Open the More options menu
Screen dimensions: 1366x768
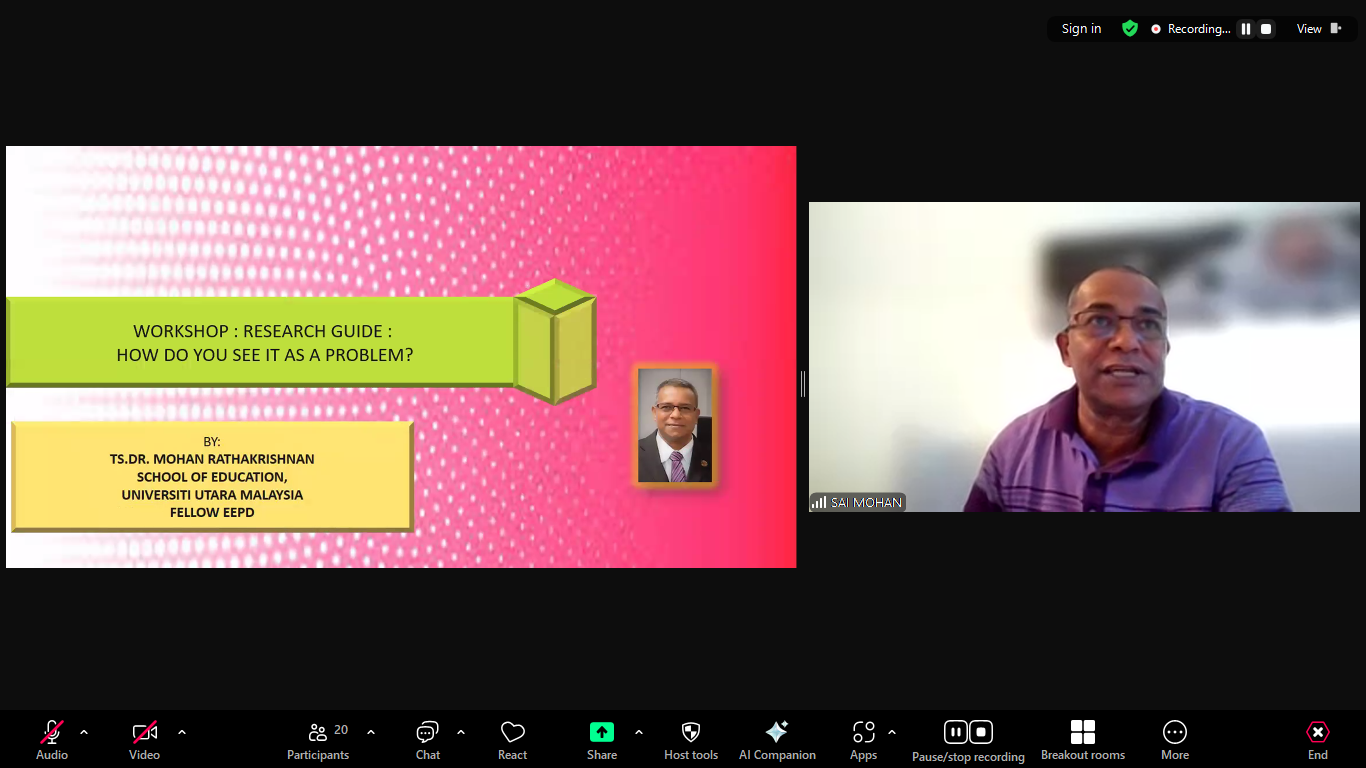(x=1174, y=733)
